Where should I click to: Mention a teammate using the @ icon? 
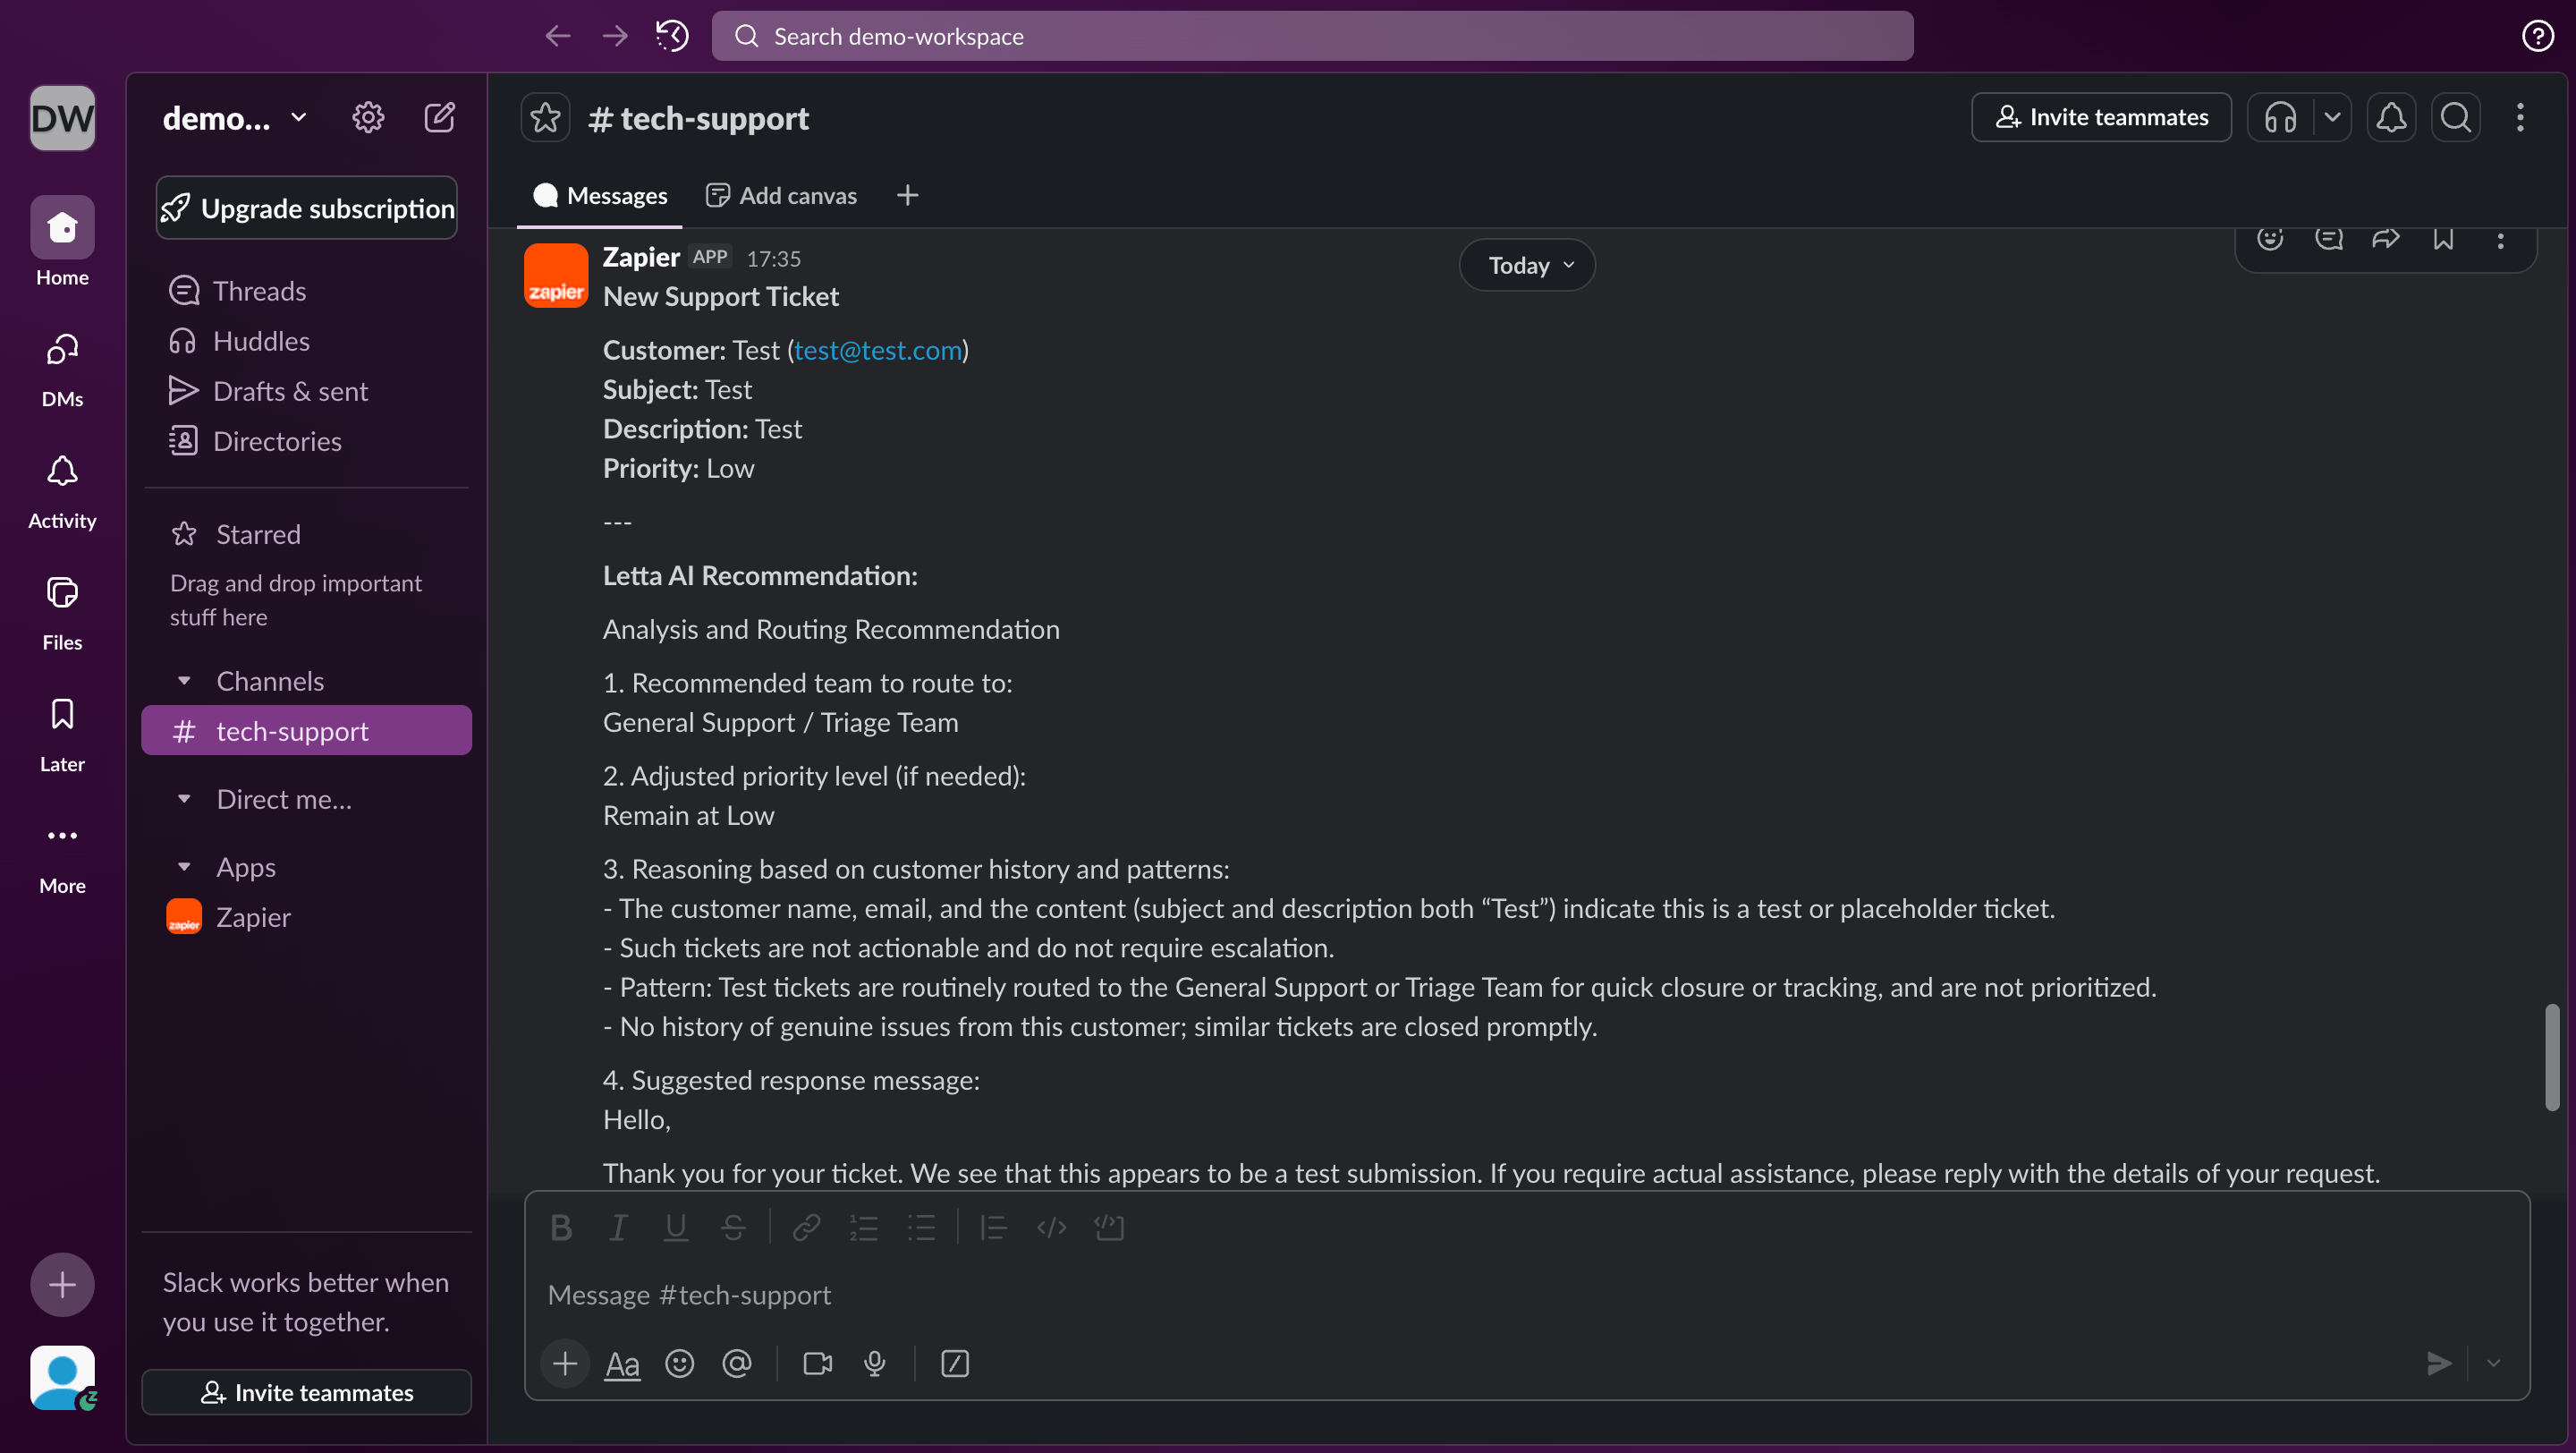737,1363
